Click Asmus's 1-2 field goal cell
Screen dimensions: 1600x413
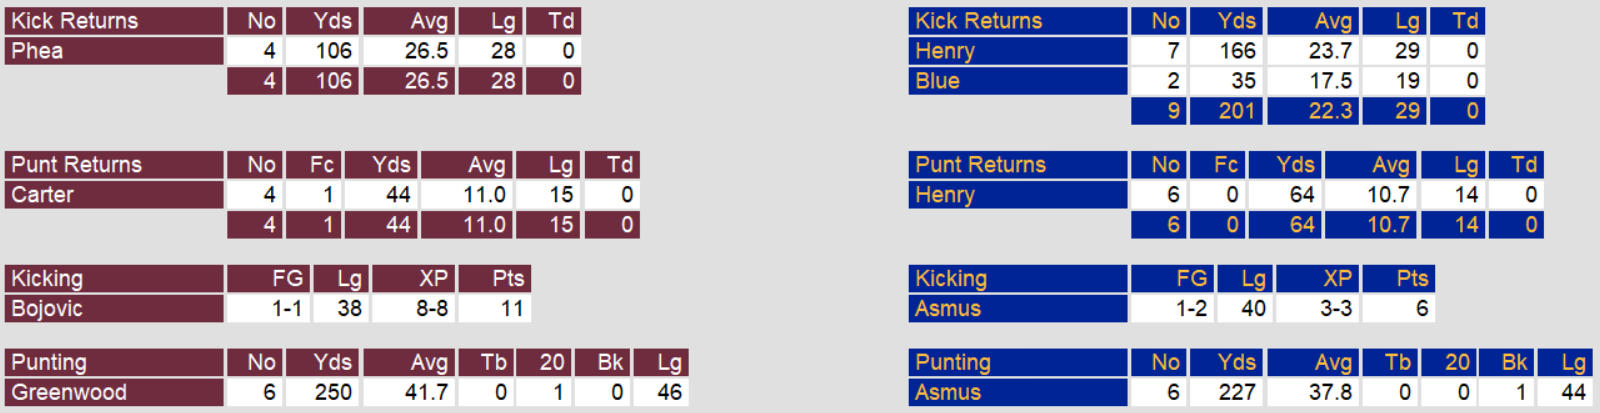(1191, 309)
